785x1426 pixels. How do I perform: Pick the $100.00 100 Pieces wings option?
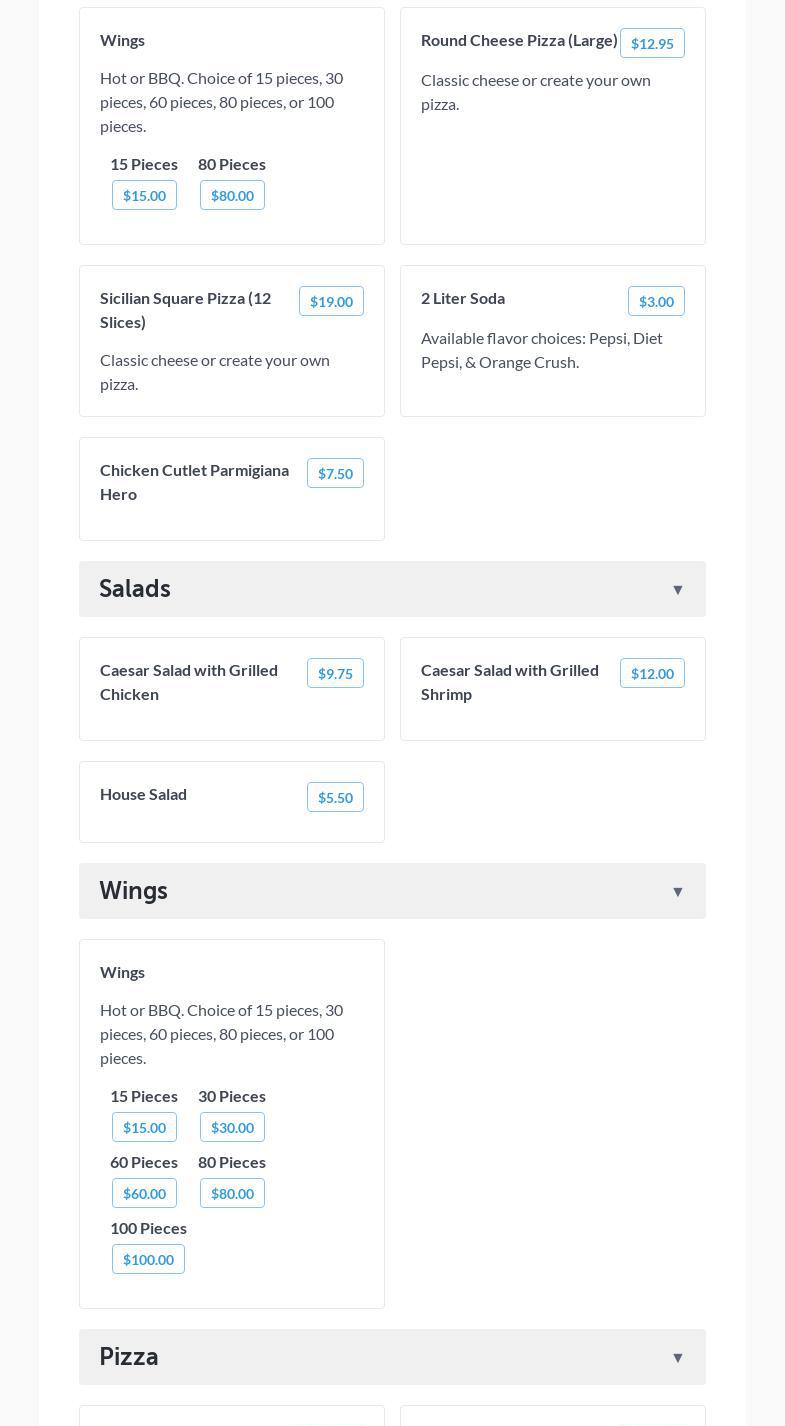[x=148, y=1259]
